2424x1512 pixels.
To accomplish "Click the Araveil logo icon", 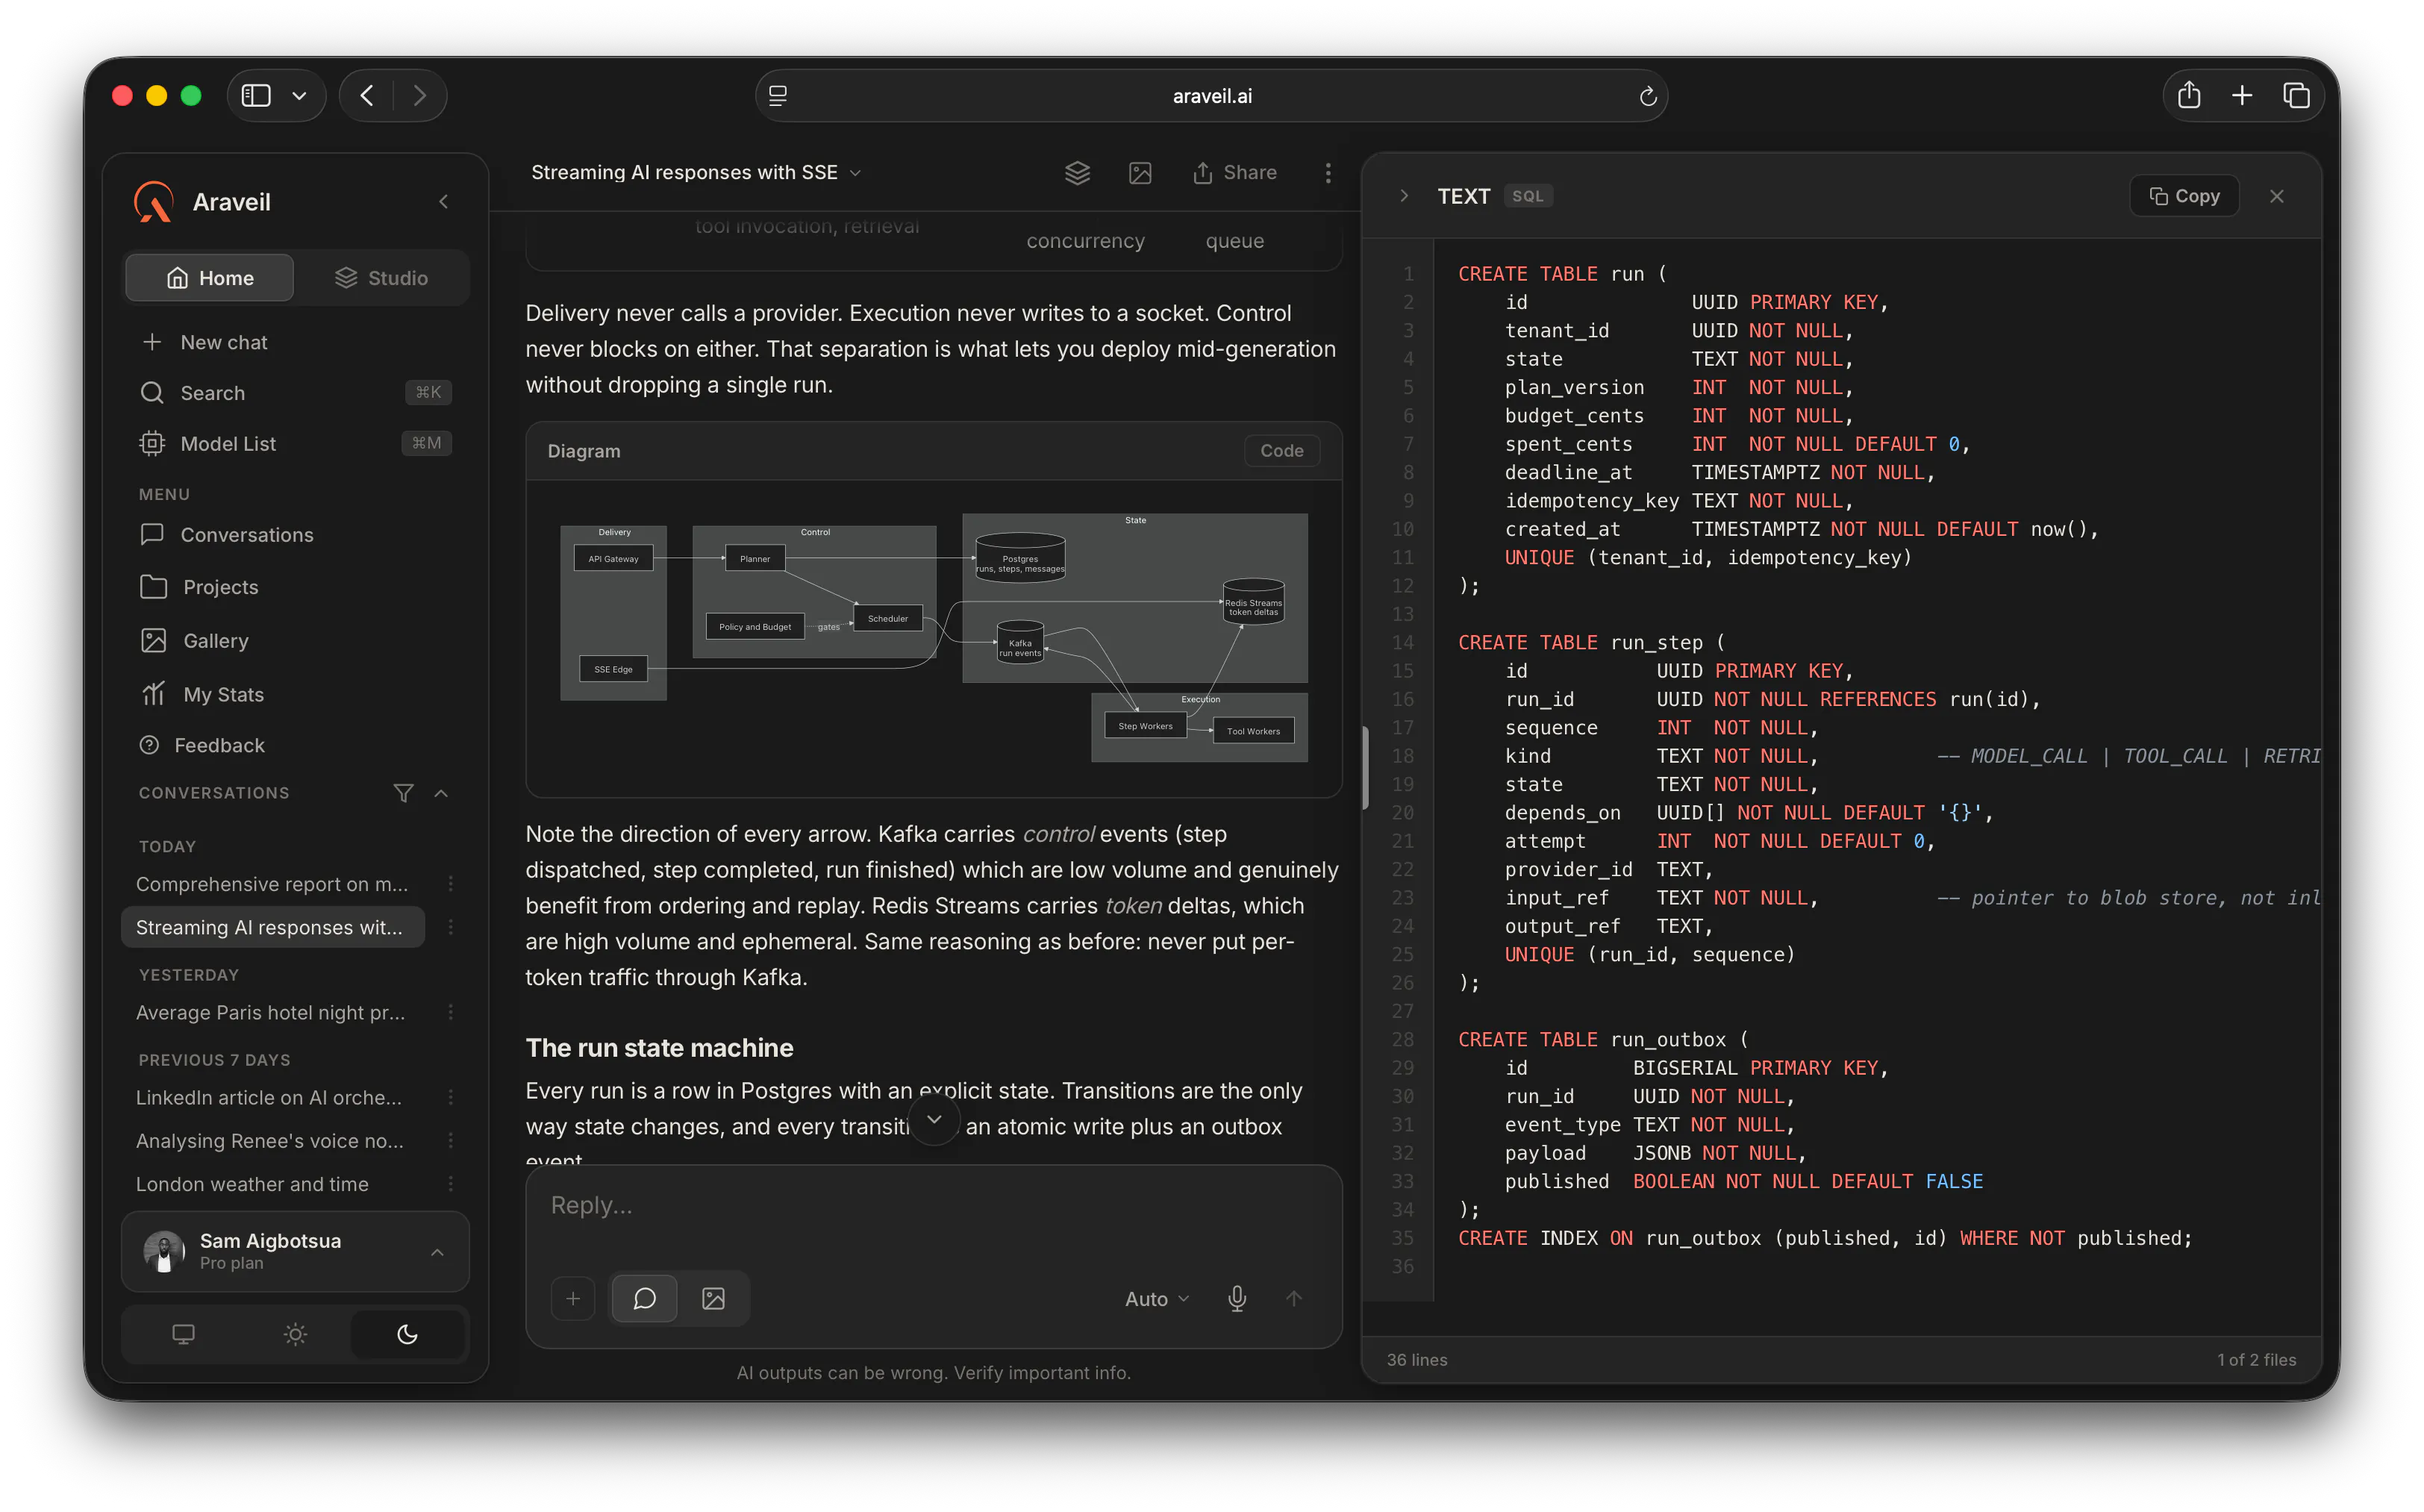I will (154, 202).
